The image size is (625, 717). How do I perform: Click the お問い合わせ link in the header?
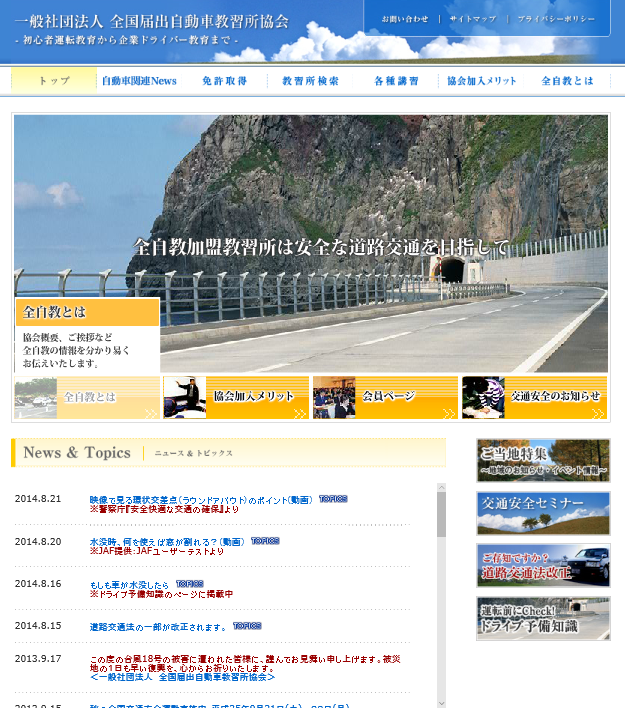click(x=404, y=19)
